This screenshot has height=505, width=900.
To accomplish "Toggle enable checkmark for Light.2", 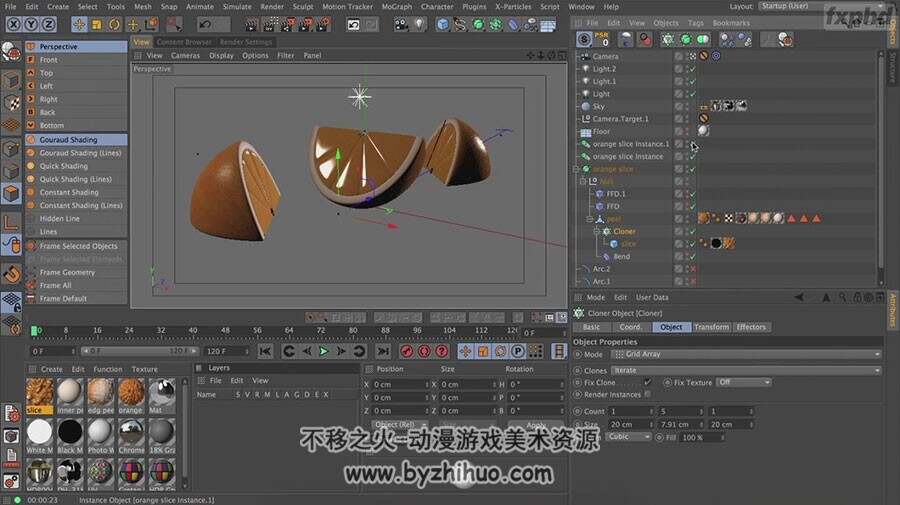I will pyautogui.click(x=693, y=69).
